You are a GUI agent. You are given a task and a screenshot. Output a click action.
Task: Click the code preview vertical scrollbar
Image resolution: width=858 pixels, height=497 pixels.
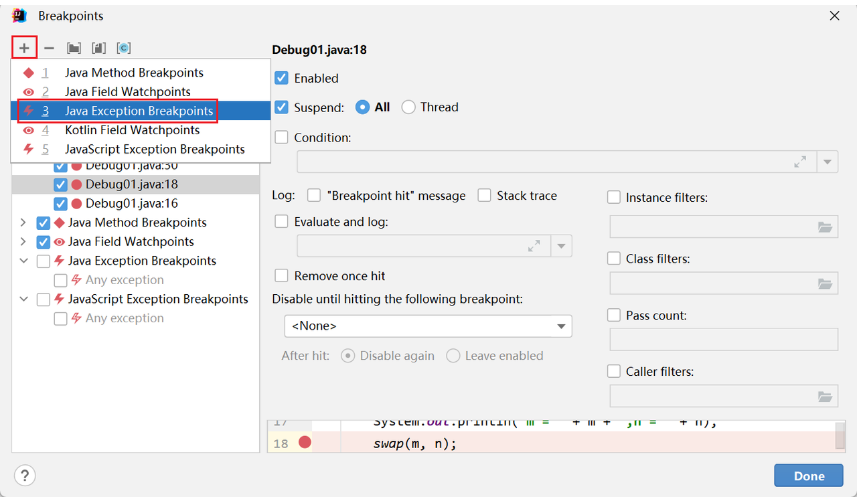click(840, 436)
